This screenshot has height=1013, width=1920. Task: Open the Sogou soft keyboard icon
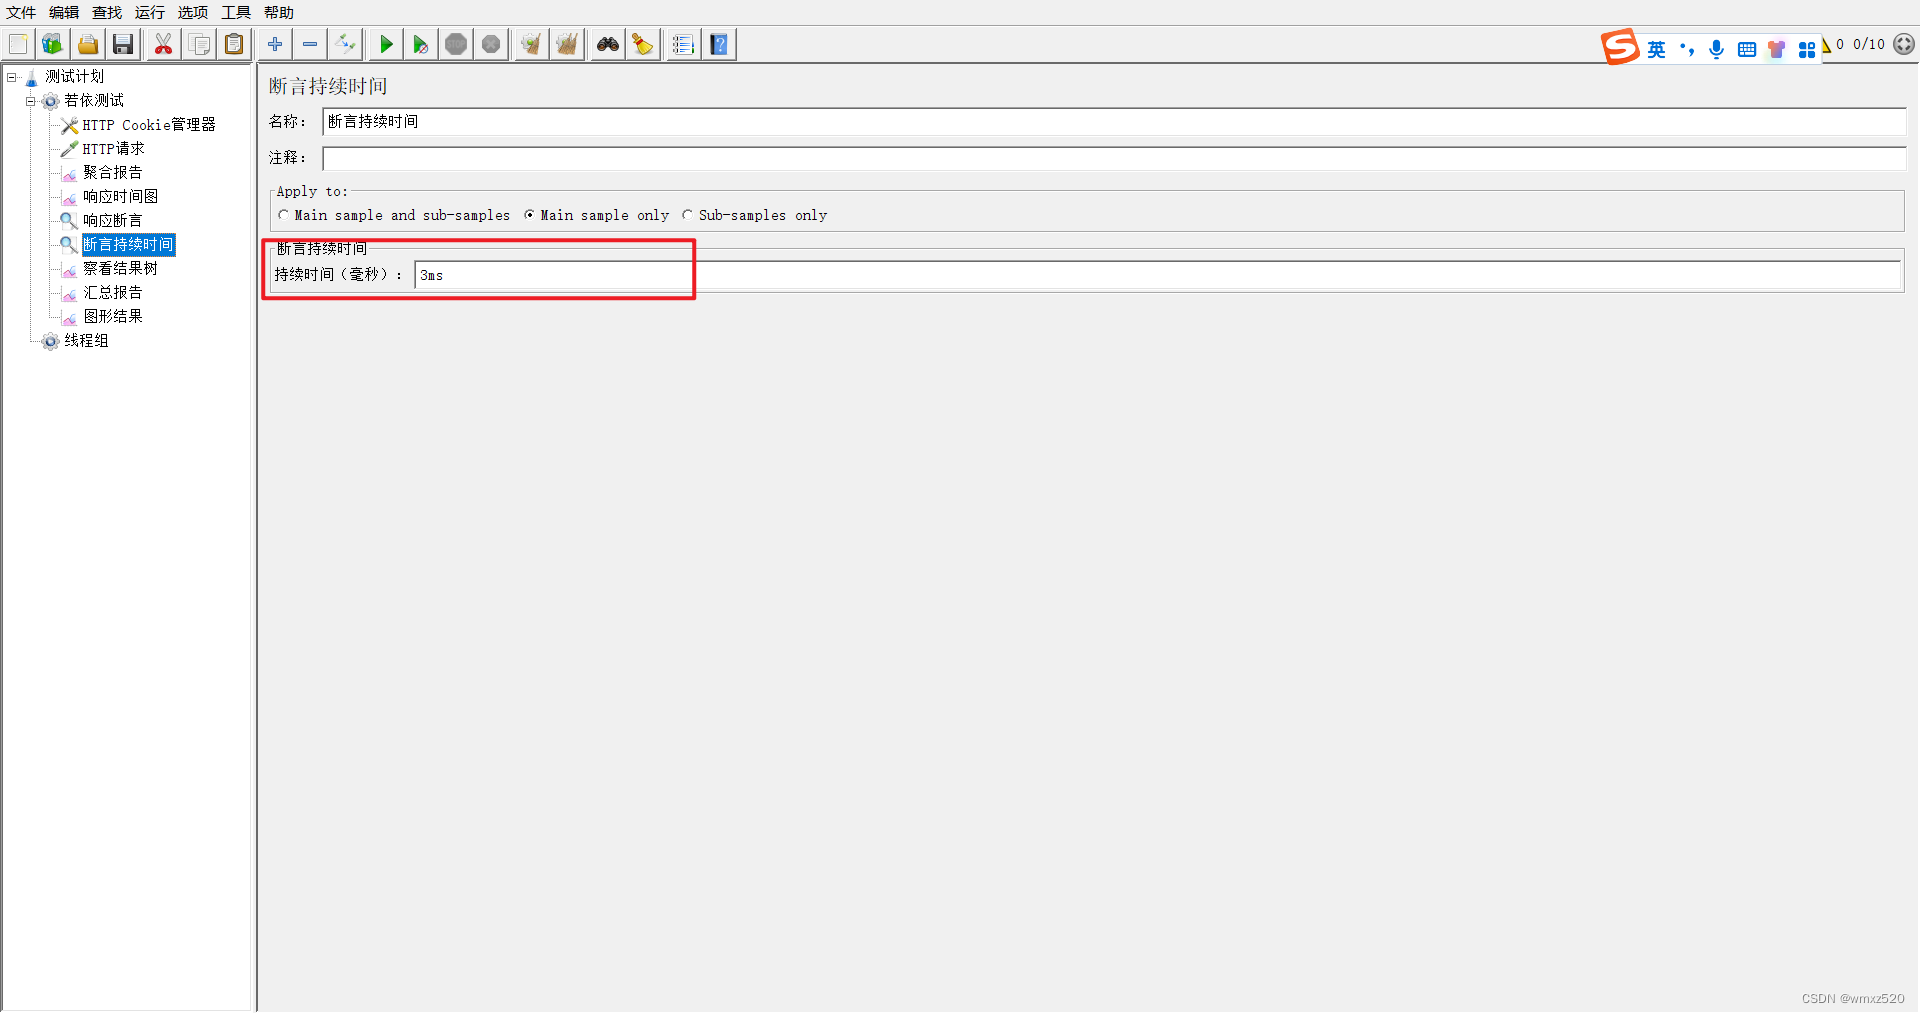1747,49
